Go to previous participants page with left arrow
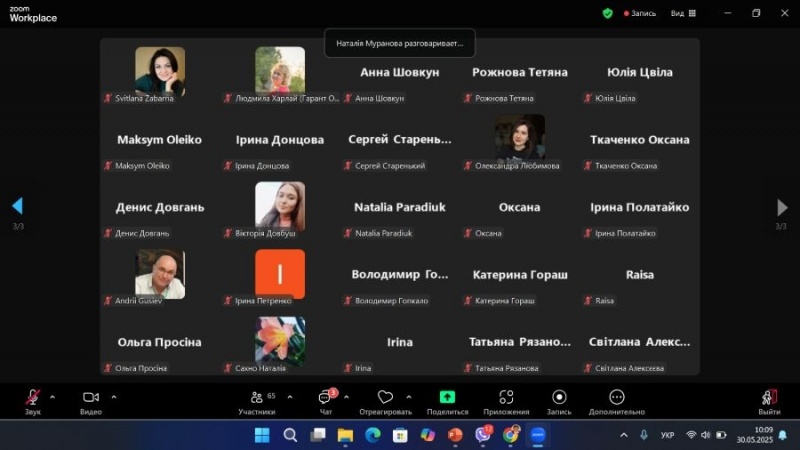 17,206
